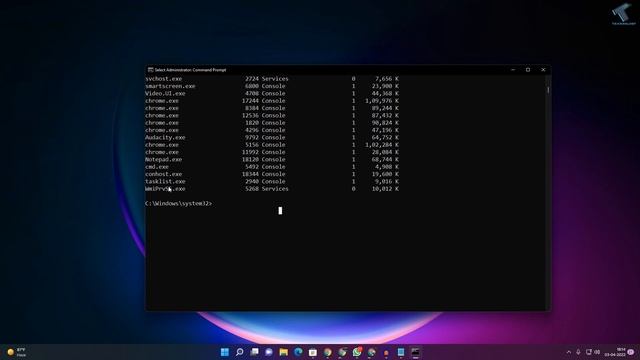640x360 pixels.
Task: Click Command Prompt title bar icon
Action: (x=151, y=70)
